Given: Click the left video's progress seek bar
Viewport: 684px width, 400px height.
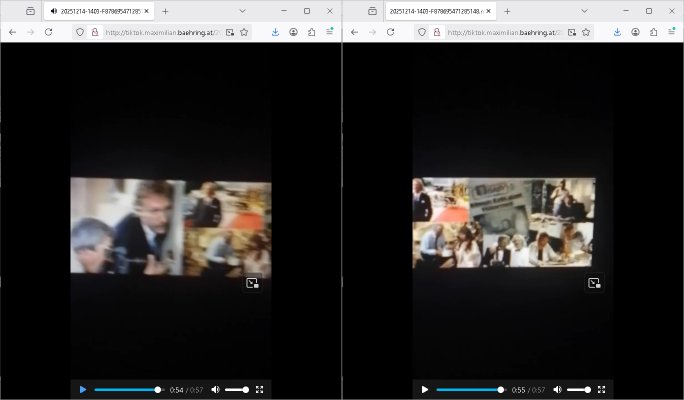Looking at the screenshot, I should click(x=127, y=389).
